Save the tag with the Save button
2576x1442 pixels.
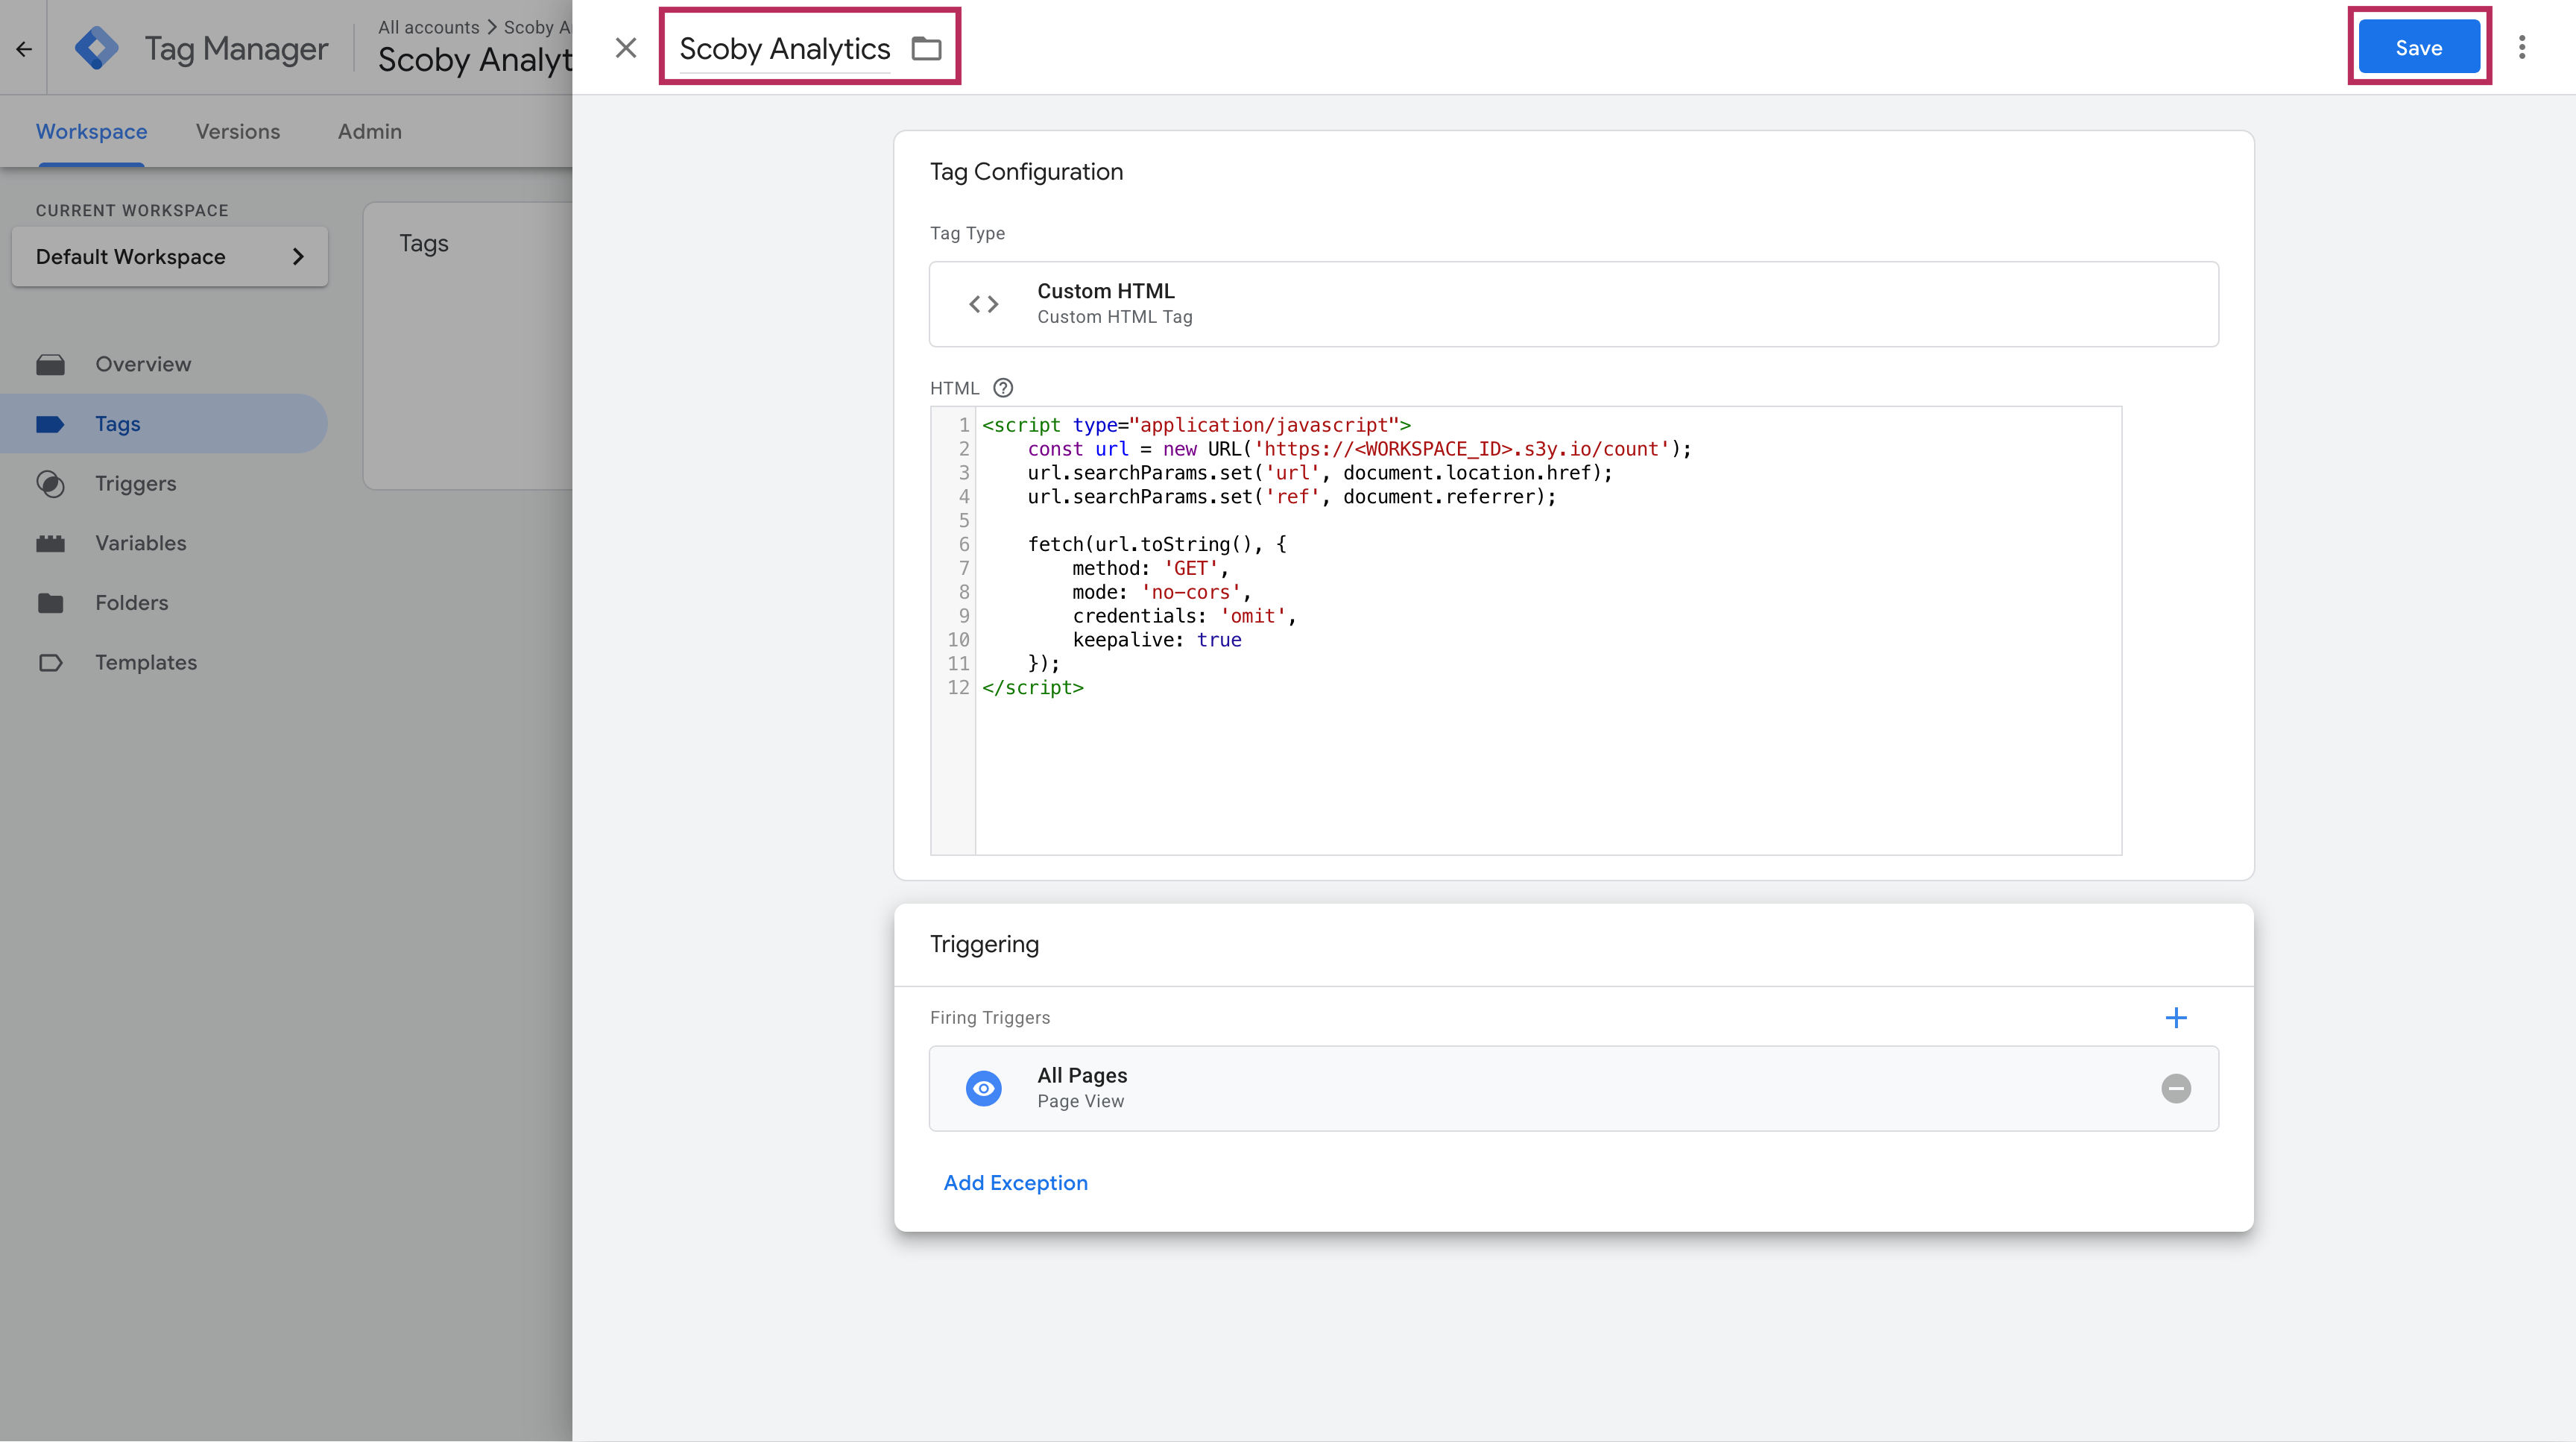click(2418, 48)
